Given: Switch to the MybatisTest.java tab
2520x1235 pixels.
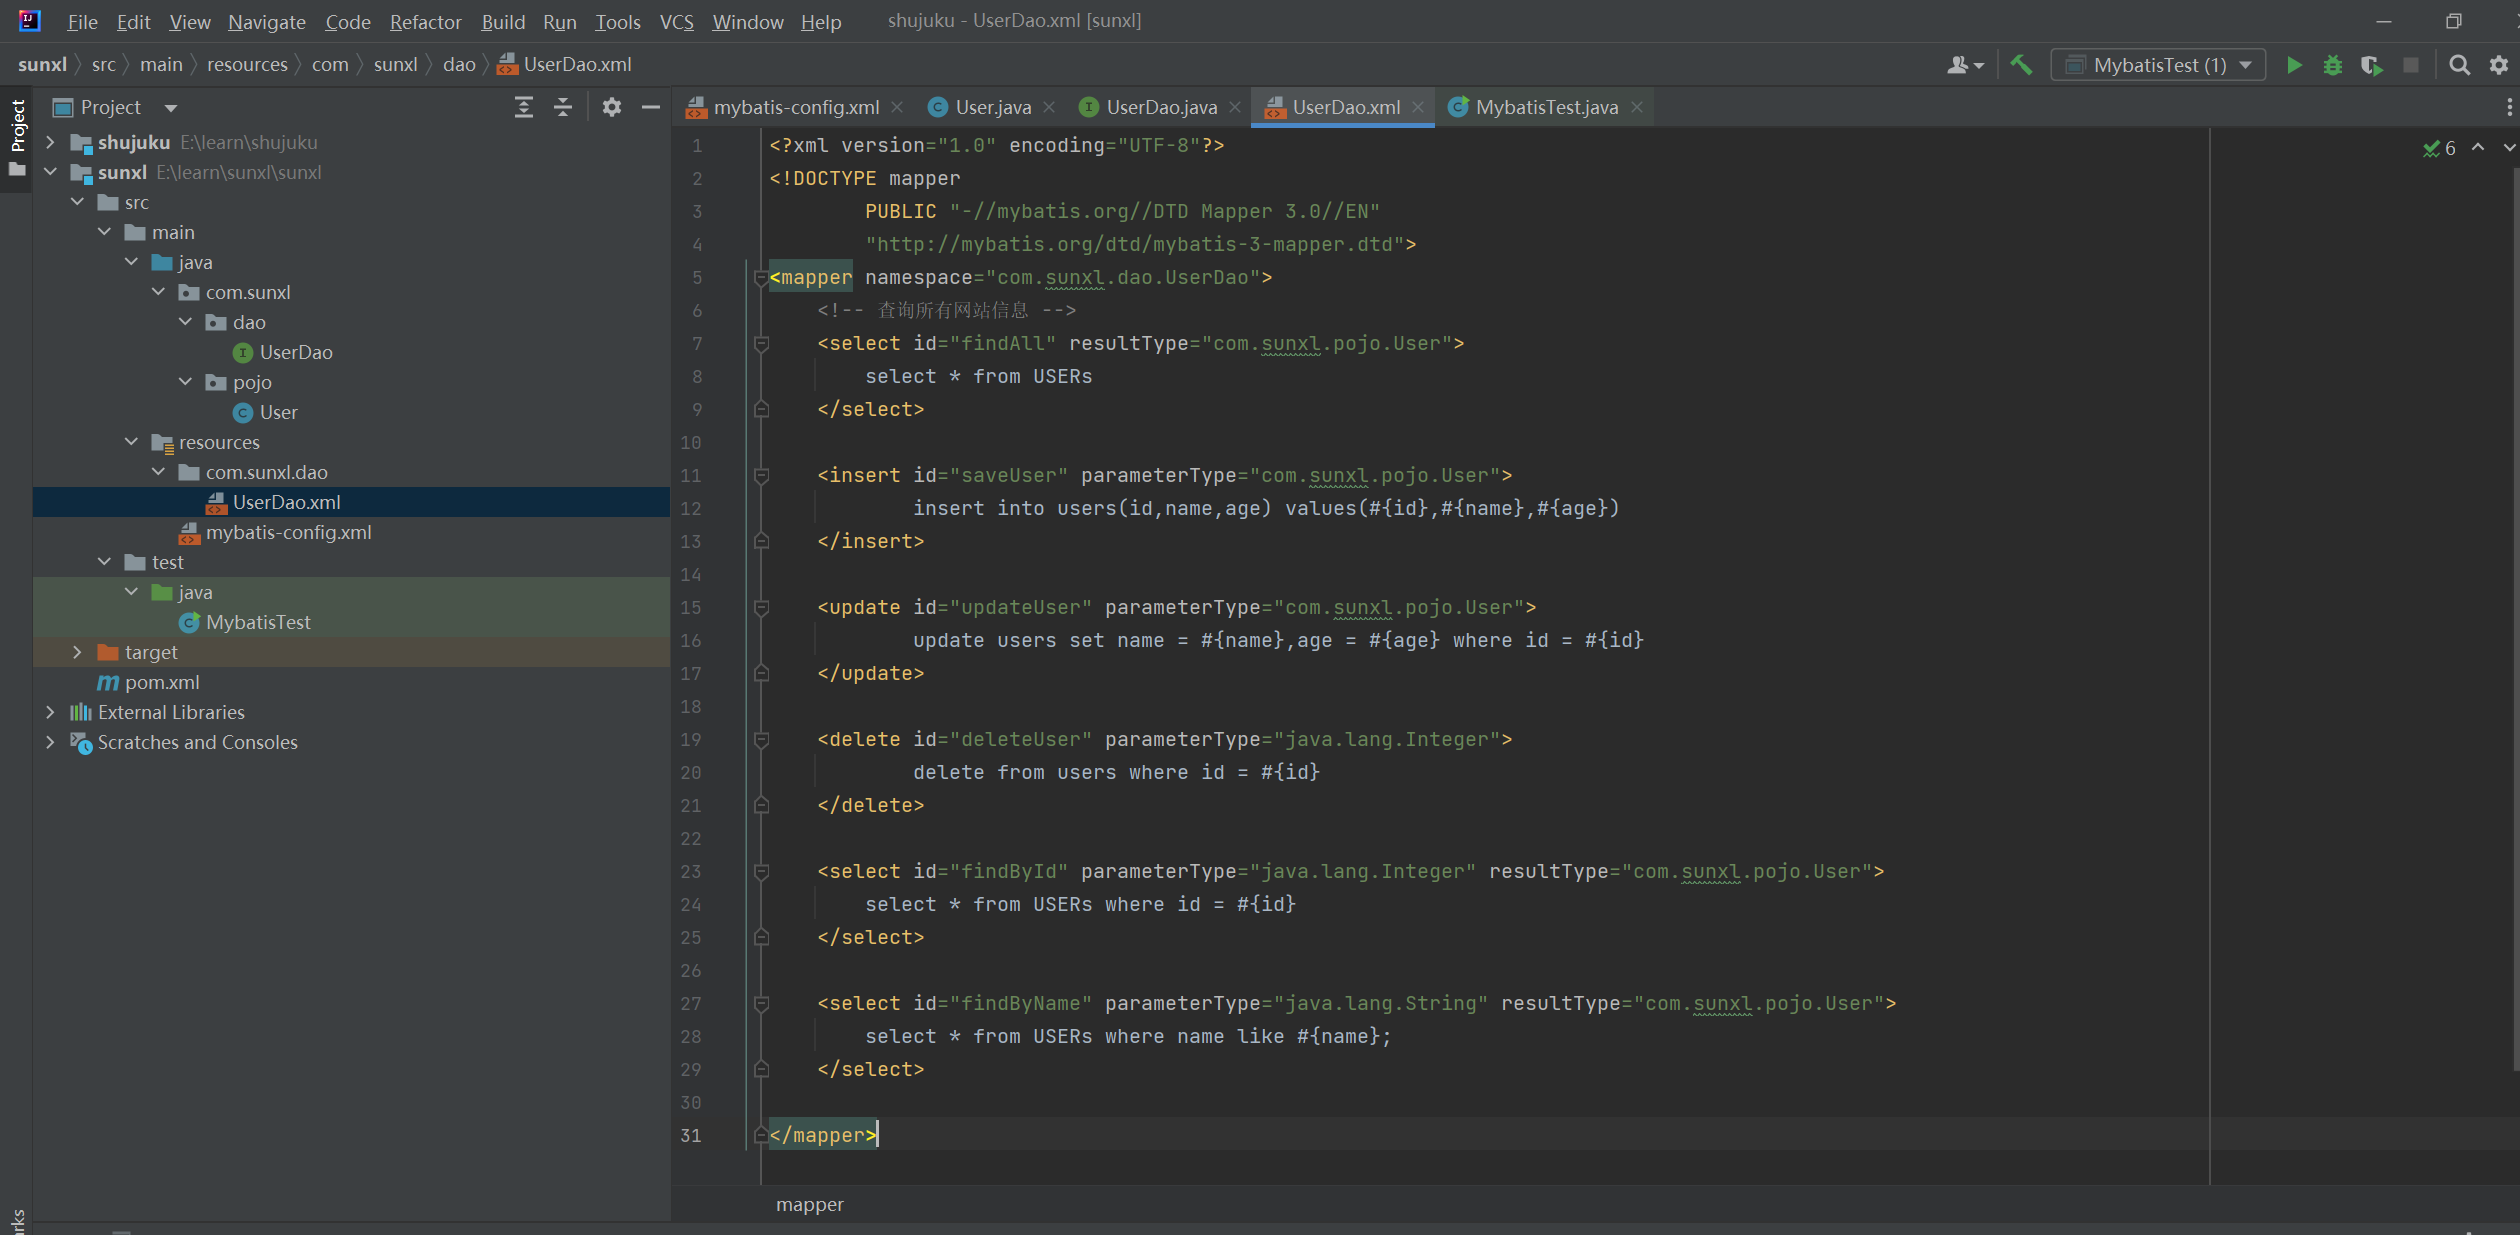Looking at the screenshot, I should [x=1545, y=107].
